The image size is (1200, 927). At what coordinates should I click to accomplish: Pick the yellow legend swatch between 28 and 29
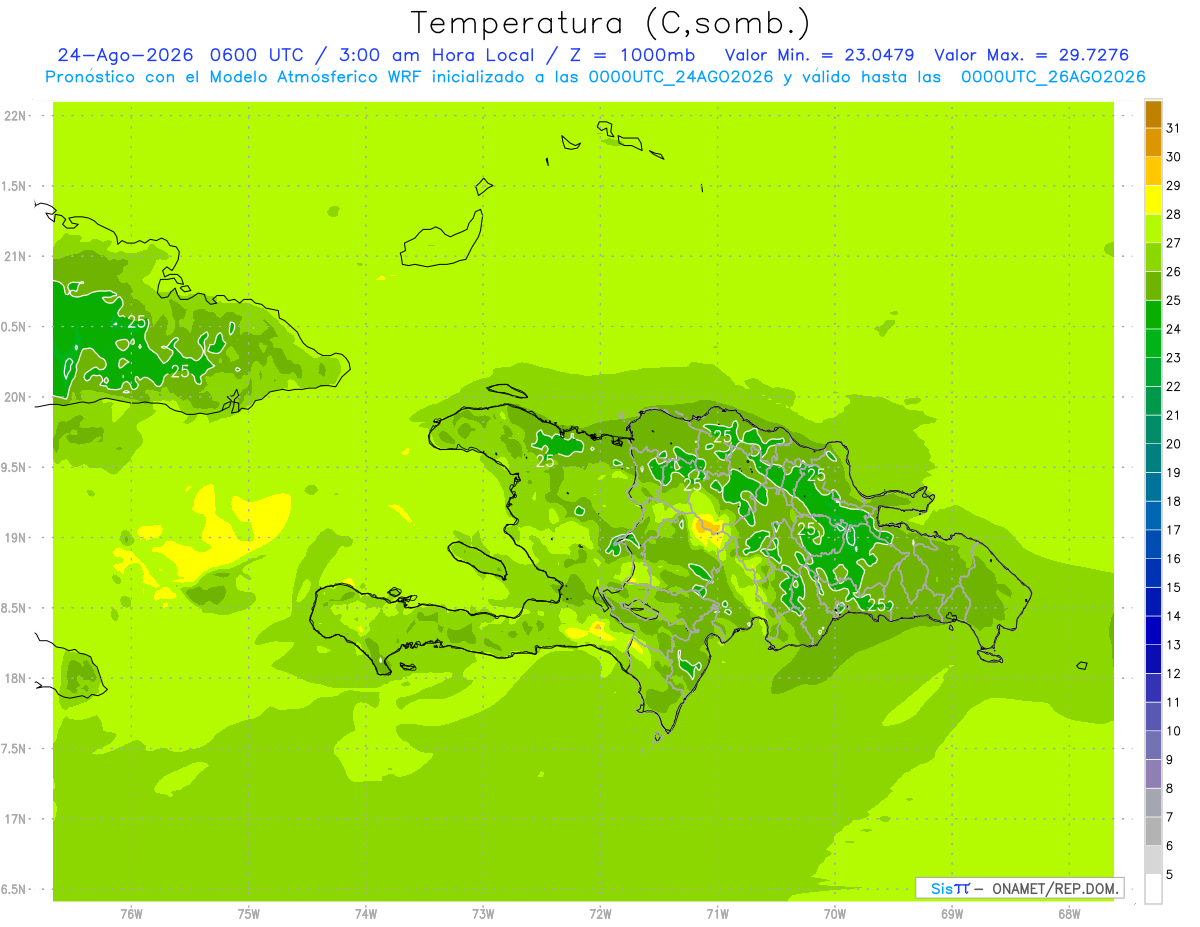(x=1153, y=200)
